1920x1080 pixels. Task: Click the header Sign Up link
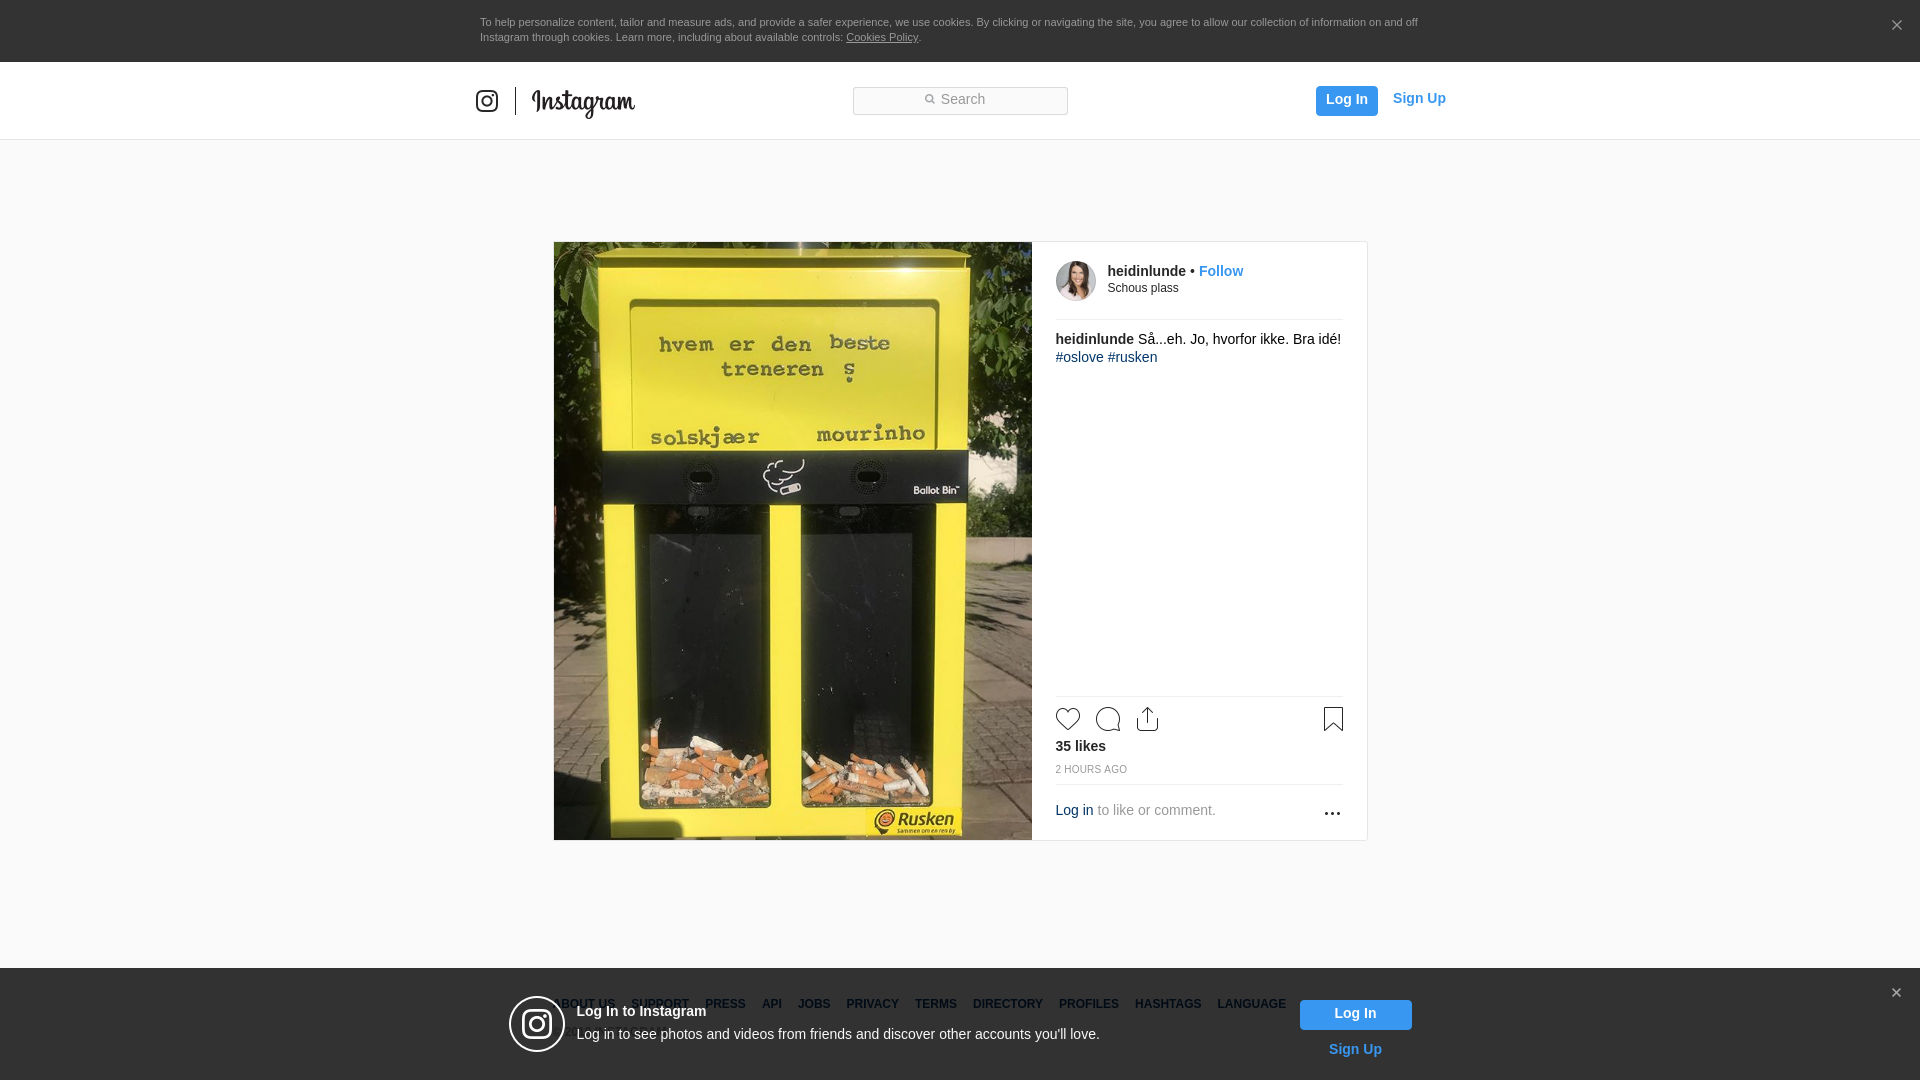(x=1418, y=98)
